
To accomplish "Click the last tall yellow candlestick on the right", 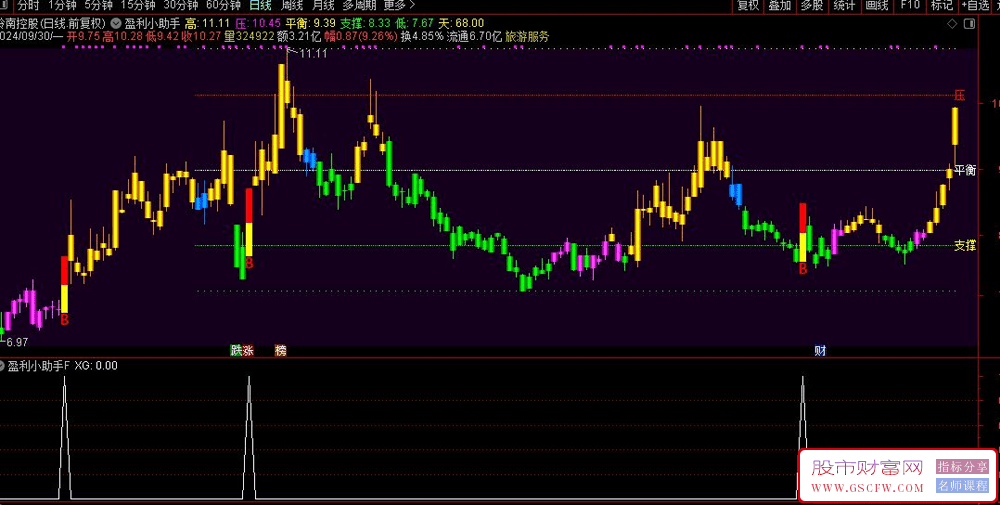I will coord(955,126).
